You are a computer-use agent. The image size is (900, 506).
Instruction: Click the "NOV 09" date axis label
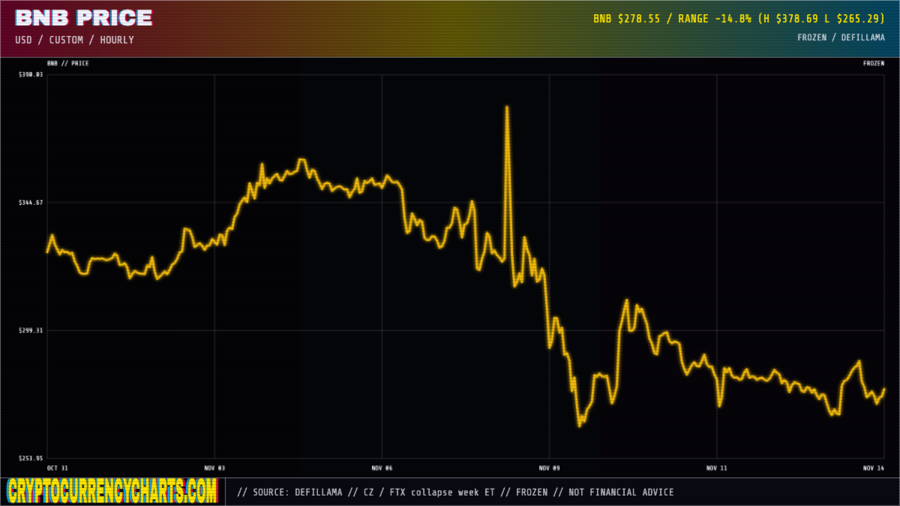click(549, 468)
